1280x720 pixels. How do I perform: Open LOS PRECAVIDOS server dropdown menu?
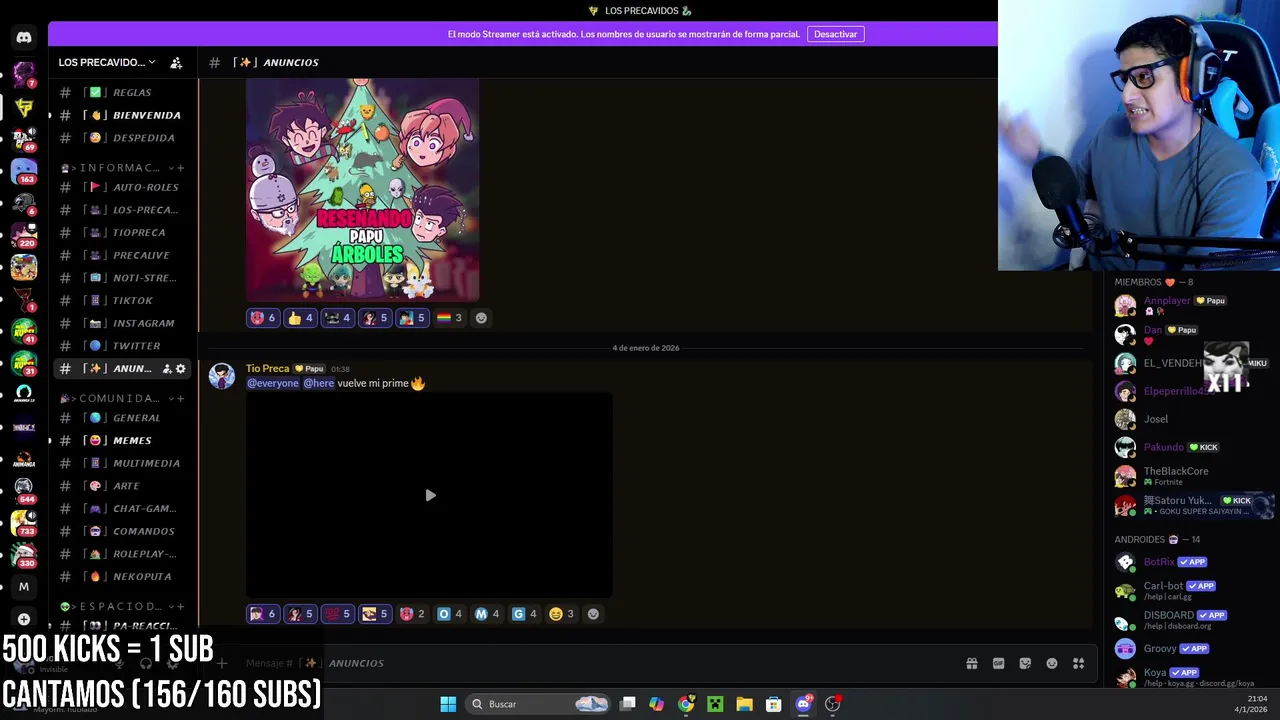(107, 62)
